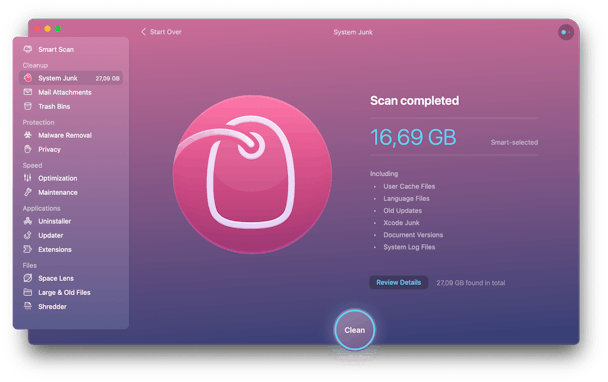
Task: Click the Shredder icon in Files
Action: [x=28, y=306]
